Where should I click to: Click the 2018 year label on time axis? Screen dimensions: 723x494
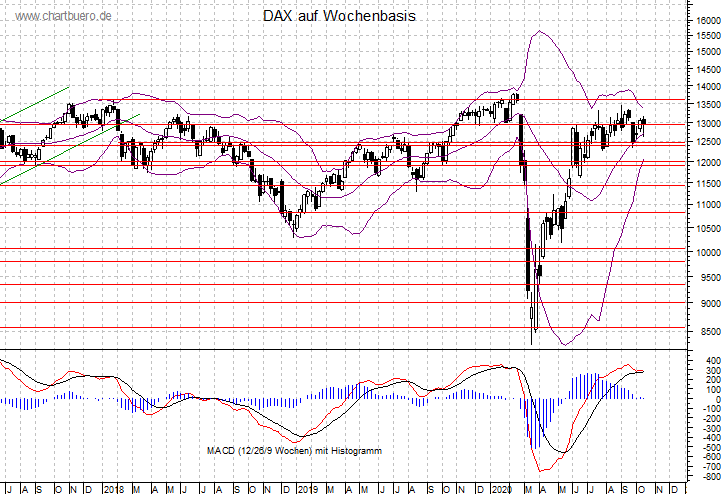[x=113, y=489]
